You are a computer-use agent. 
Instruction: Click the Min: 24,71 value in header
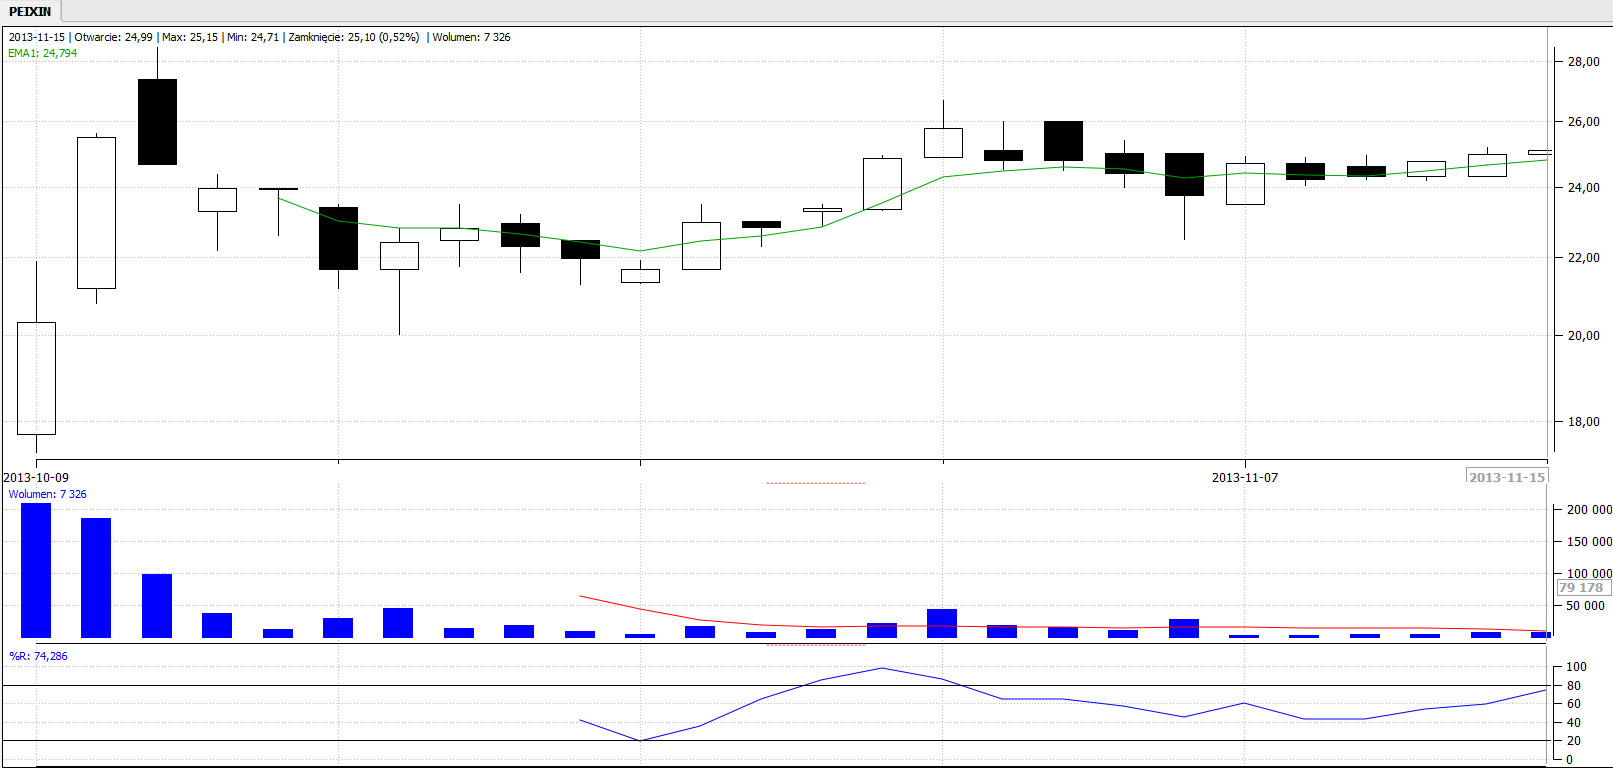point(253,37)
